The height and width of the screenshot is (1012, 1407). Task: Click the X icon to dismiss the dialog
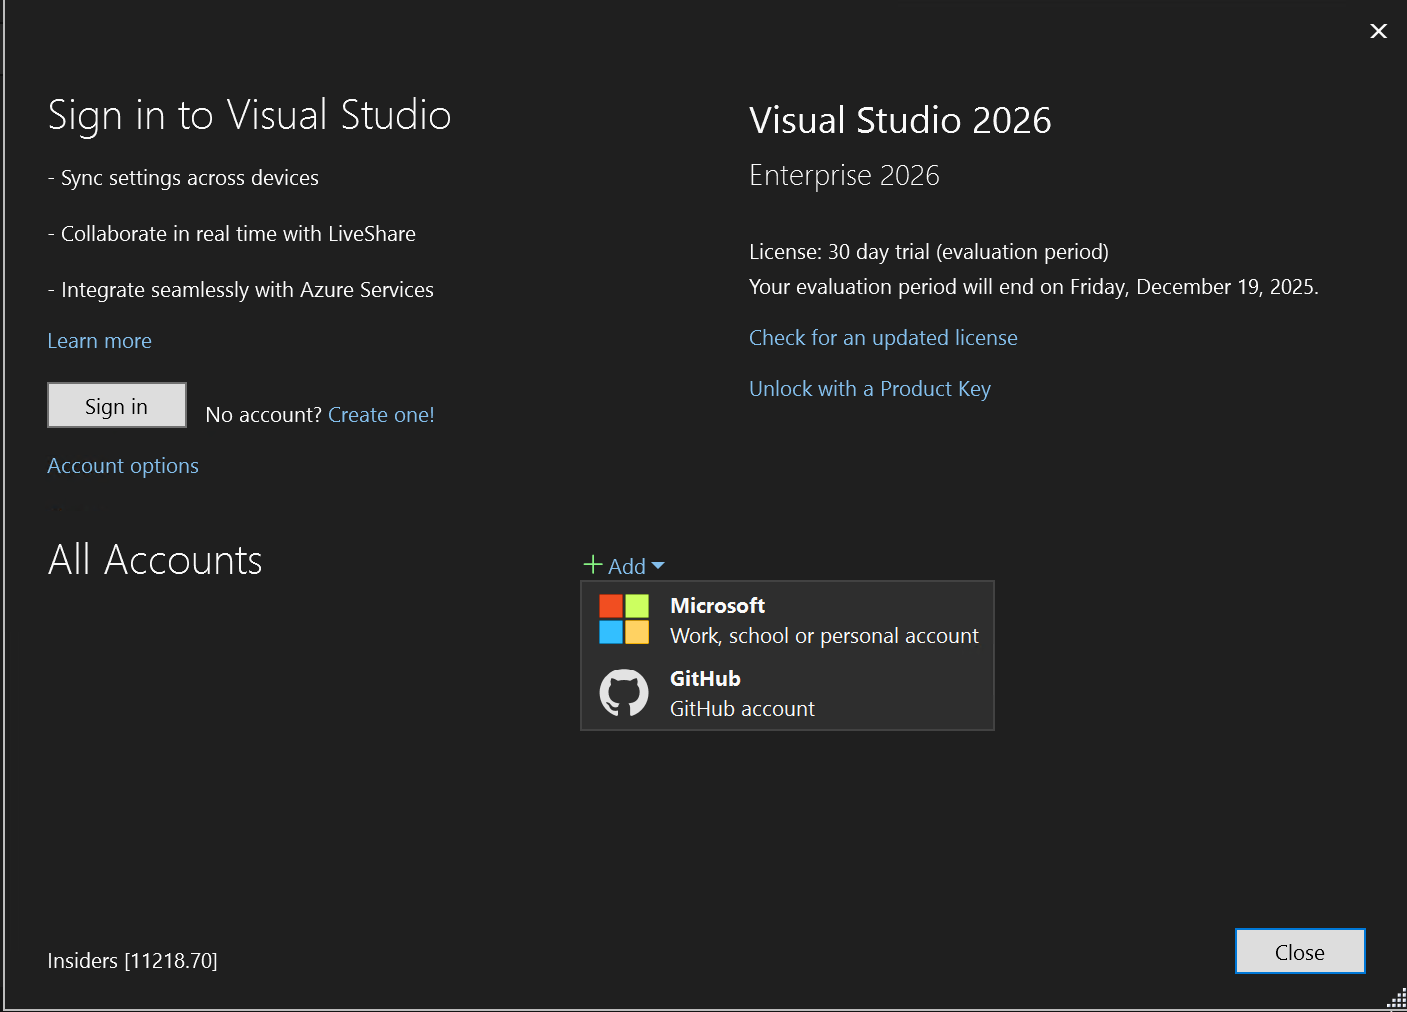[x=1378, y=31]
